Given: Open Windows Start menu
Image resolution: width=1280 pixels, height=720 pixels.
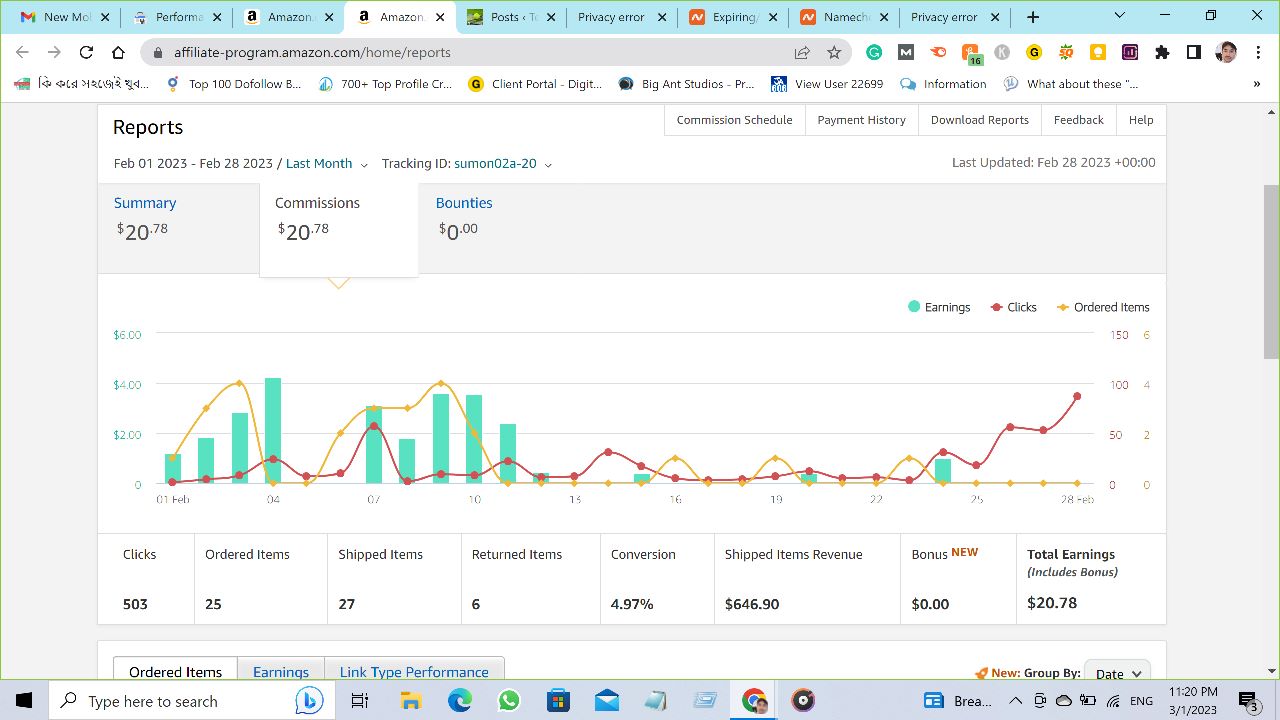Looking at the screenshot, I should (x=24, y=701).
